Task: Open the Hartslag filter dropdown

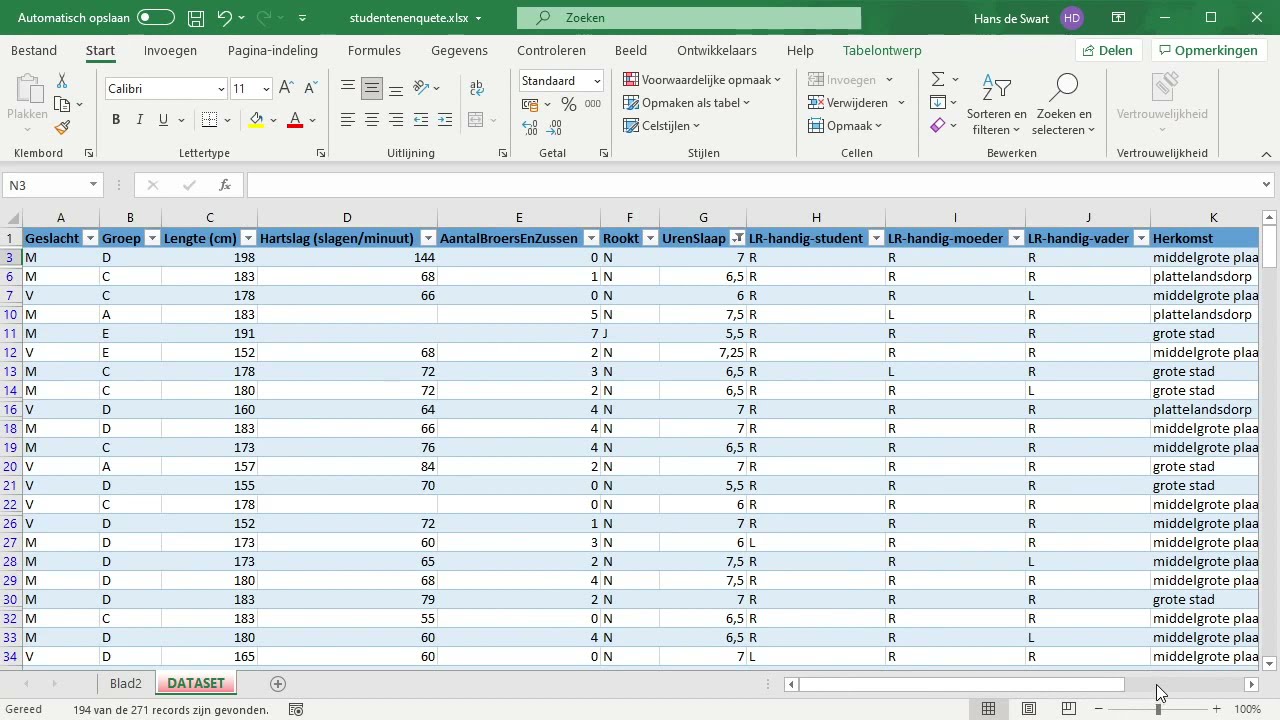Action: click(428, 238)
